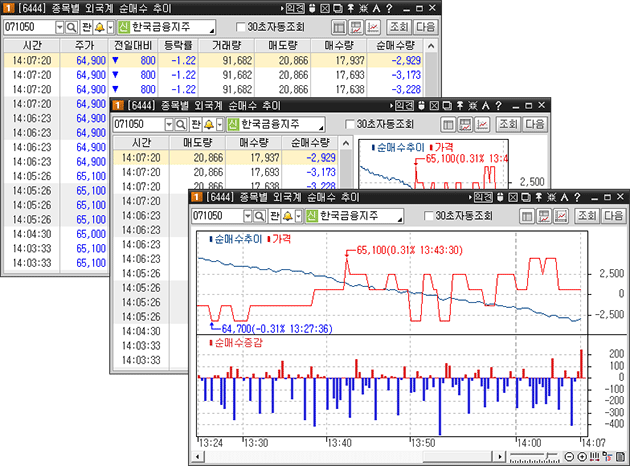The image size is (630, 466).
Task: Click 주가 column header in back window
Action: [x=84, y=45]
